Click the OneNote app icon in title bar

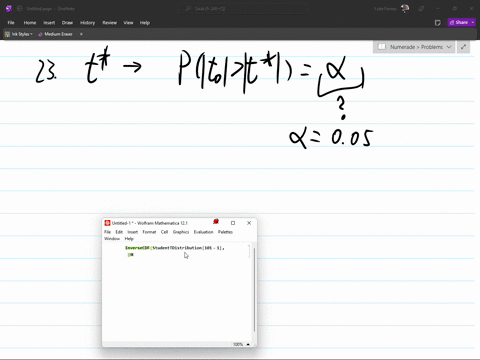(9, 9)
